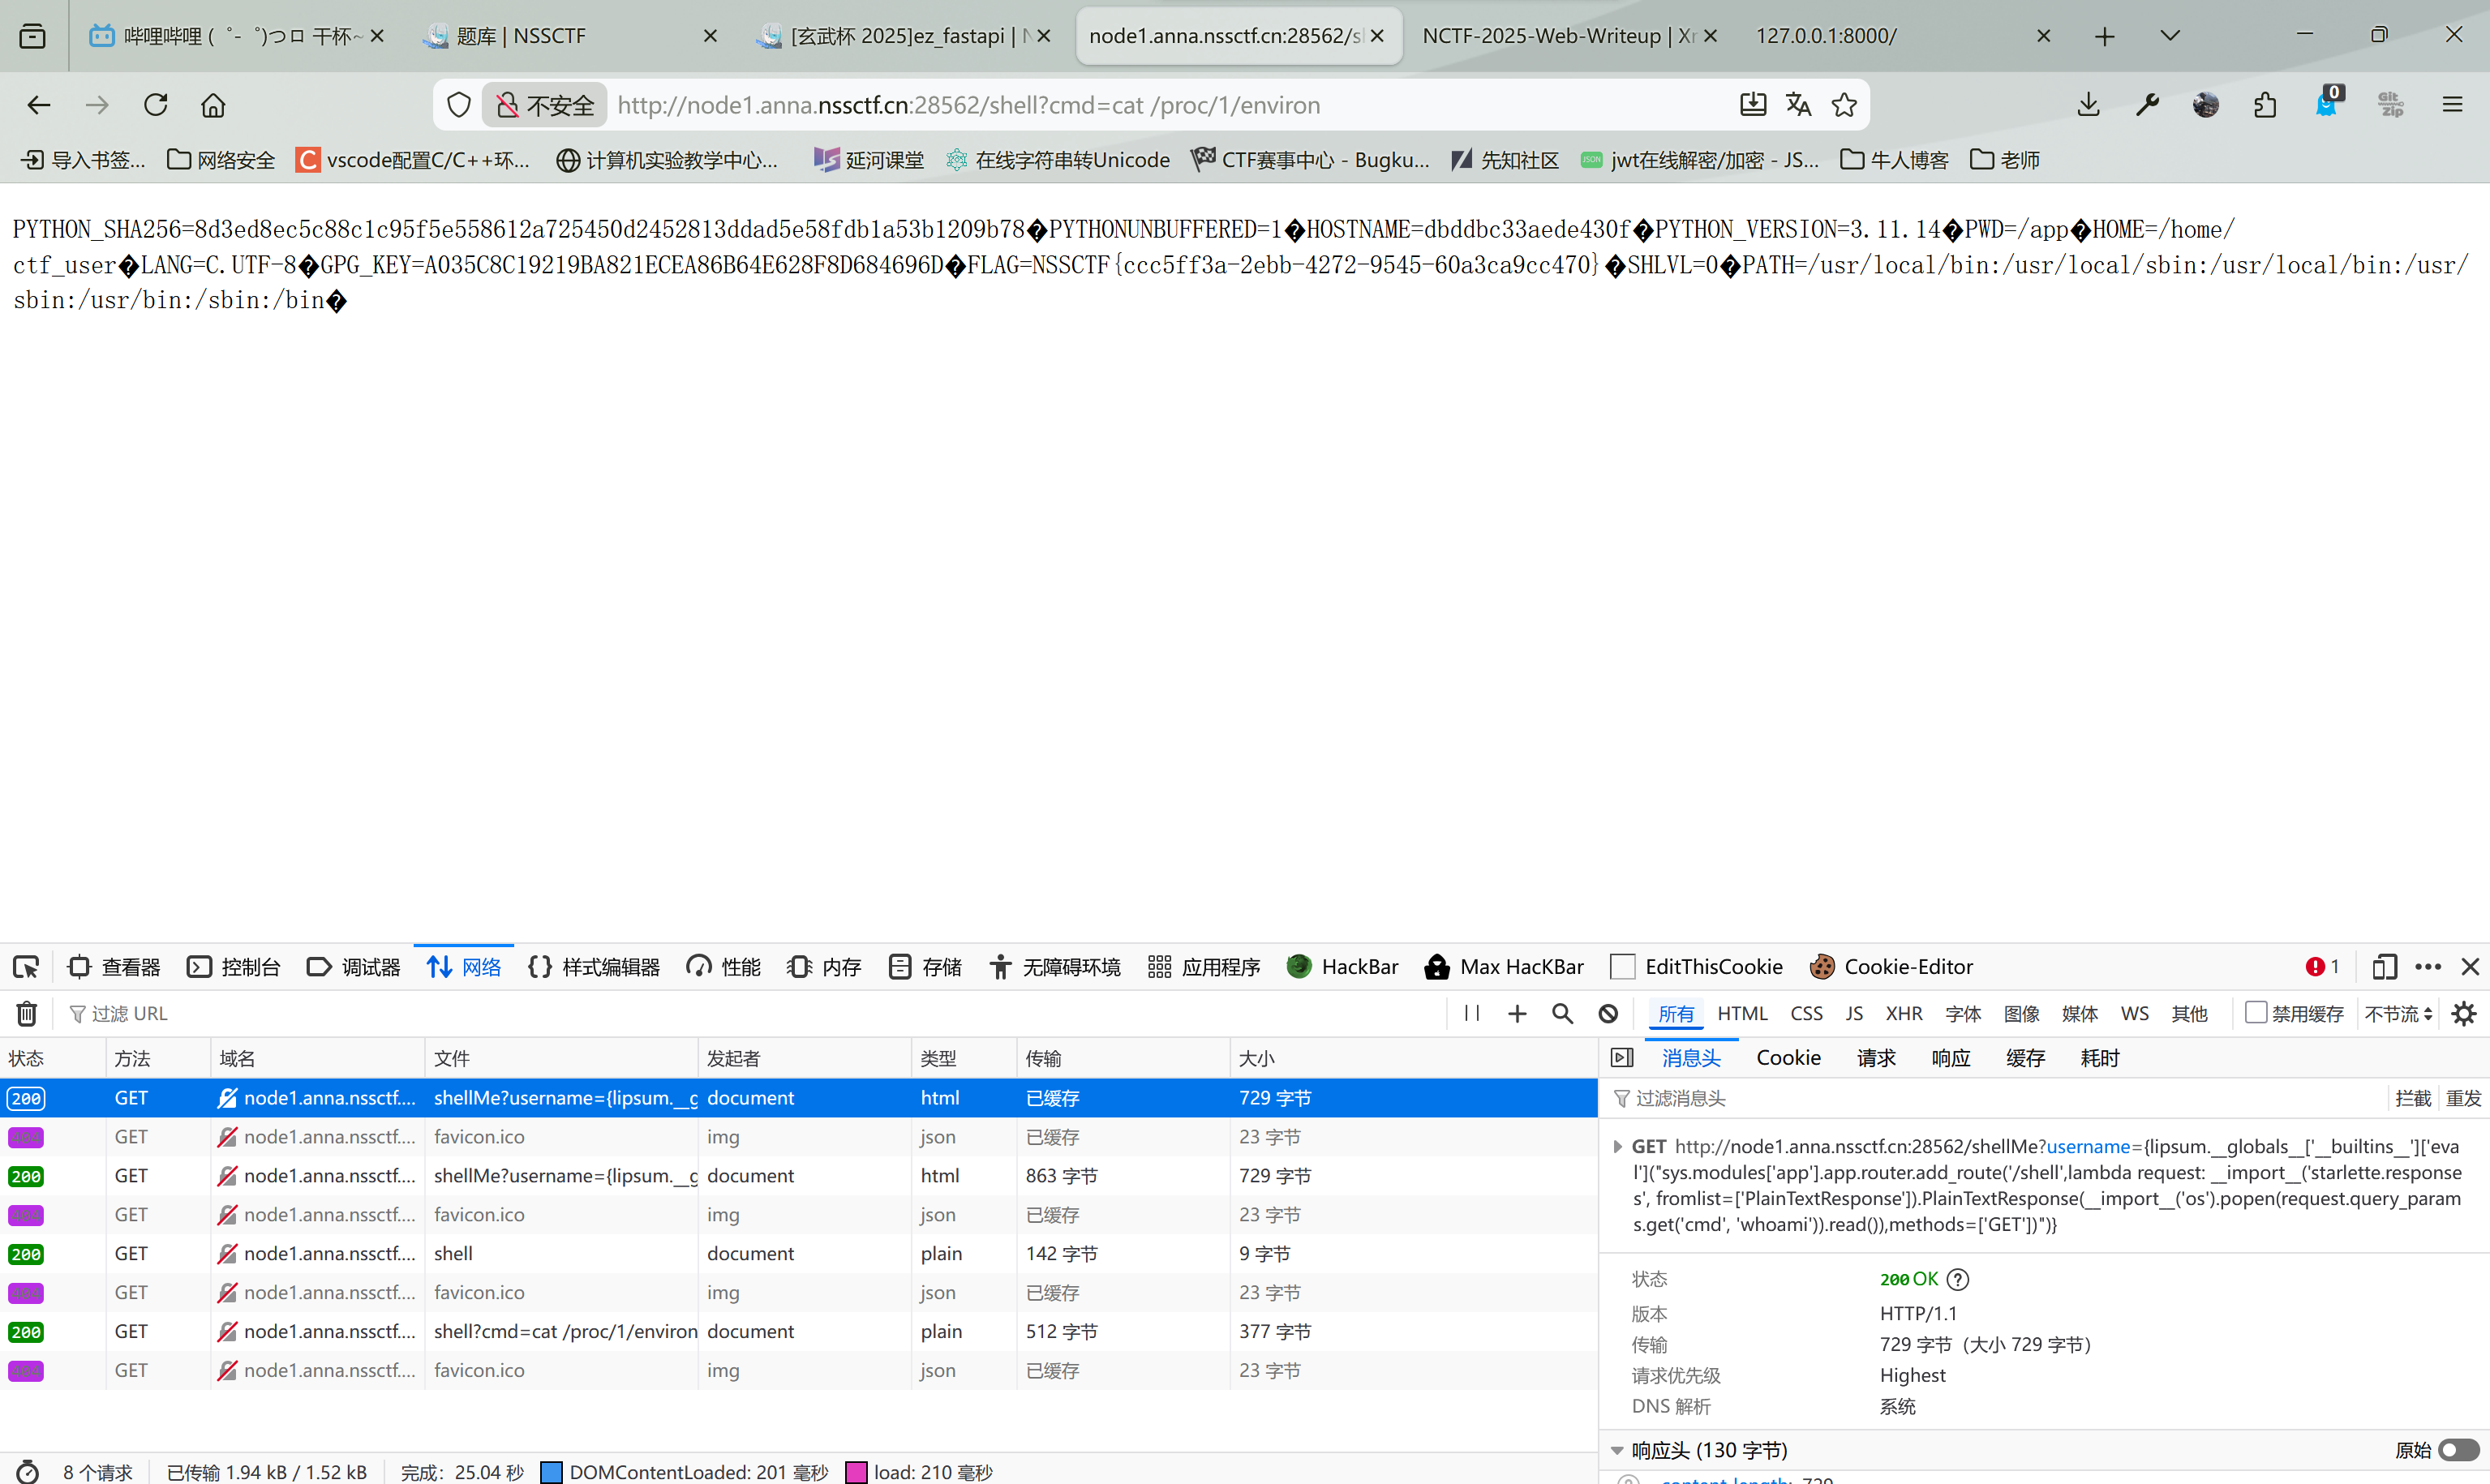This screenshot has width=2490, height=1484.
Task: Filter requests by XHR type
Action: point(1903,1013)
